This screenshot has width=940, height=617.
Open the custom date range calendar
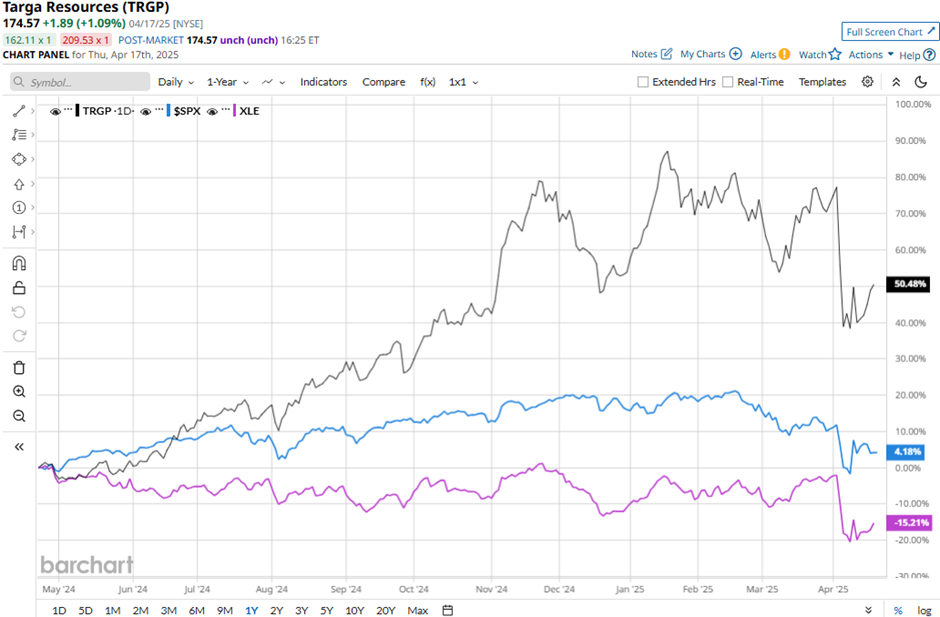447,610
